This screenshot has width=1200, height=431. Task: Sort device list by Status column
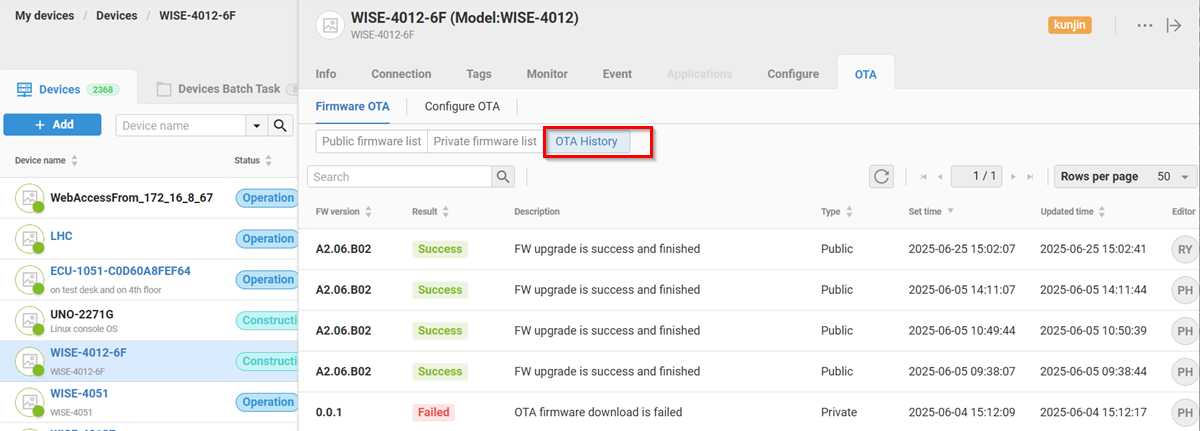click(268, 160)
